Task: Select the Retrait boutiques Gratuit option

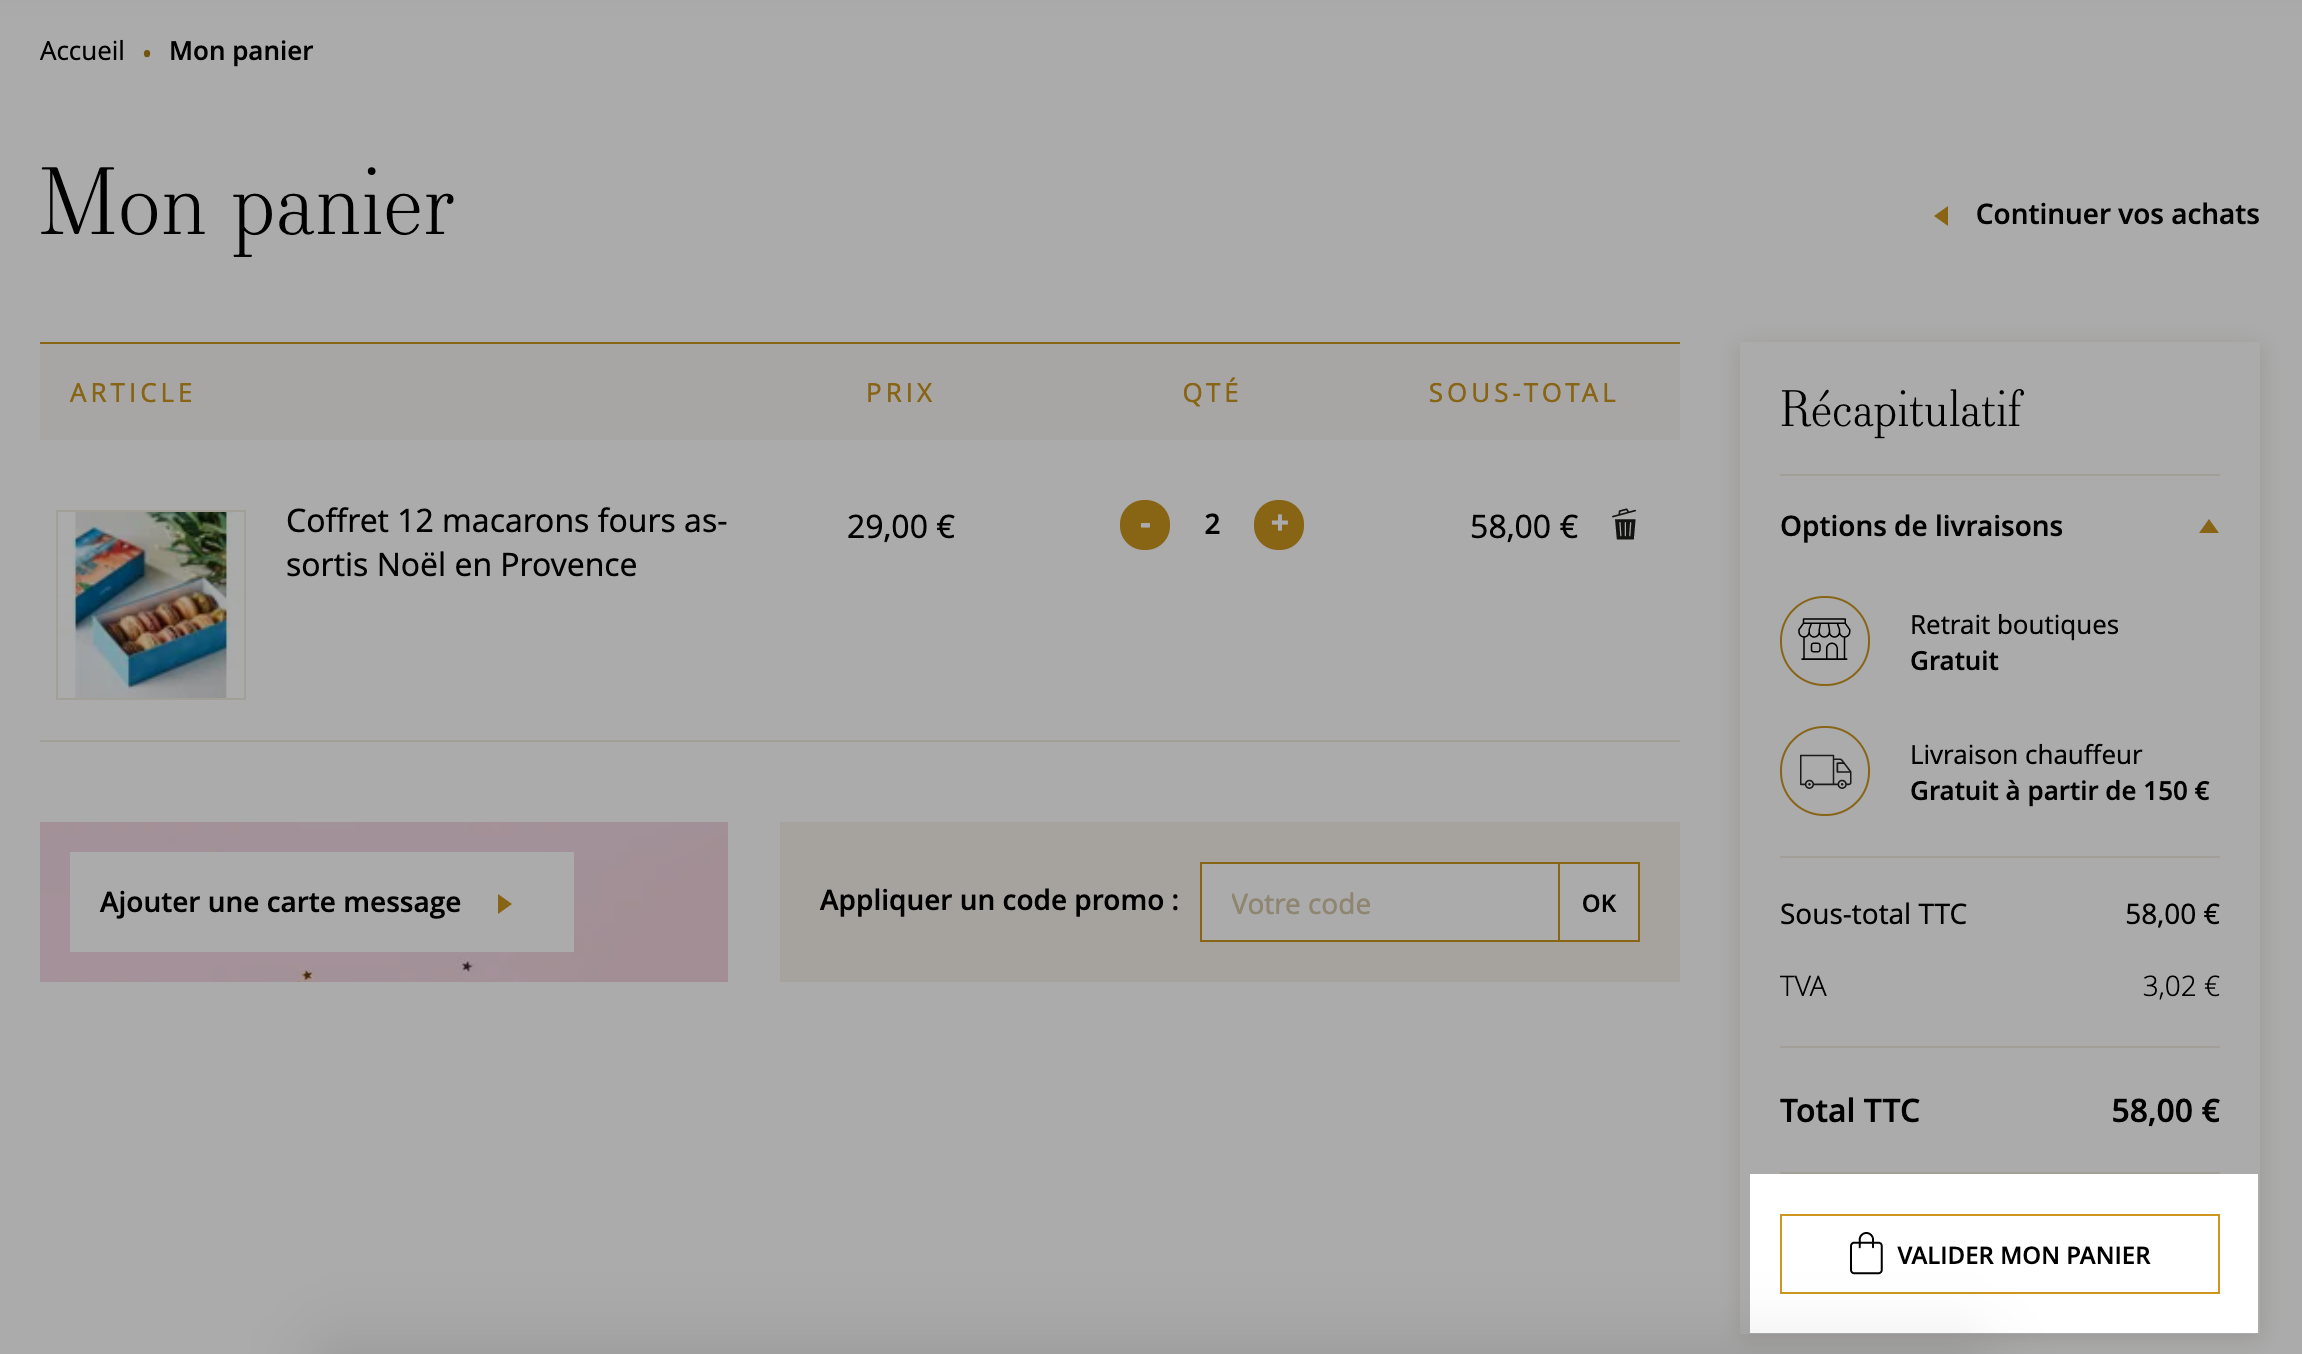Action: point(2000,642)
